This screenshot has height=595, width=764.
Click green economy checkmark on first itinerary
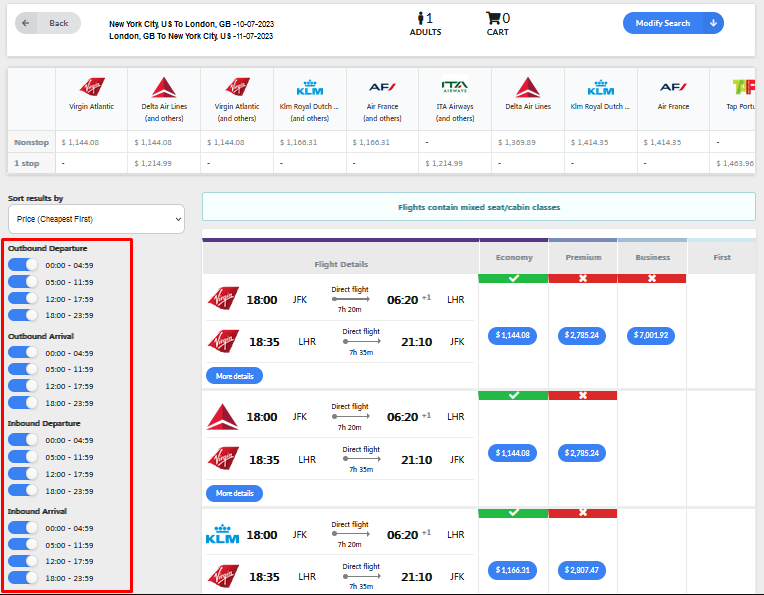[514, 278]
